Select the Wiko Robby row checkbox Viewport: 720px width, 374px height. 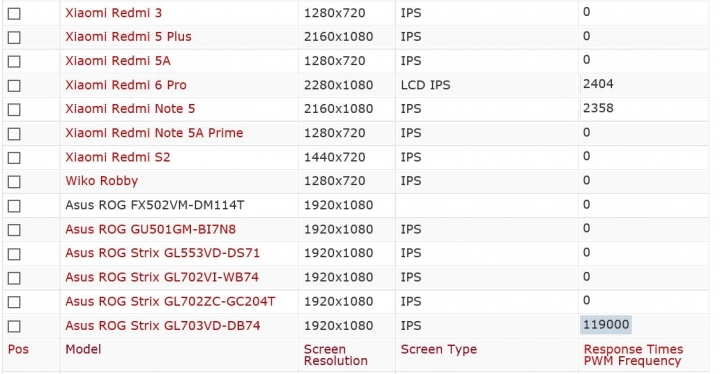tap(14, 182)
